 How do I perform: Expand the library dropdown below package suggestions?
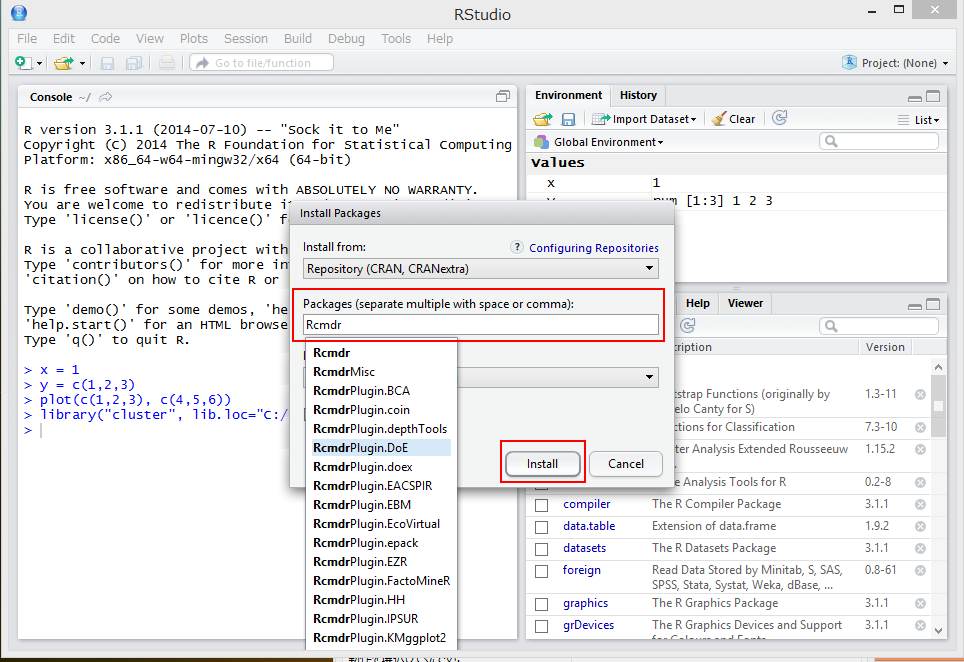(x=649, y=377)
